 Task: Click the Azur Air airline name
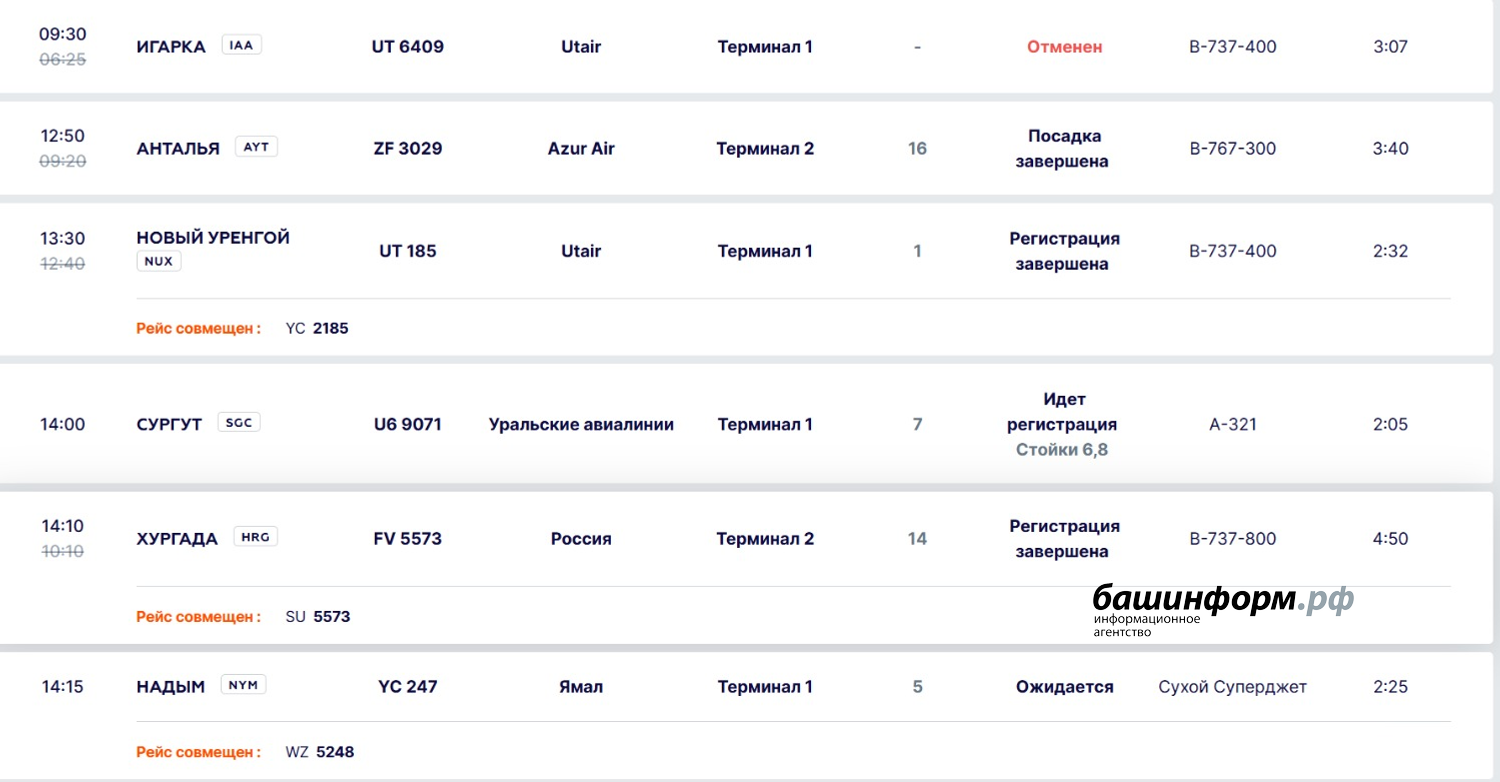[x=581, y=149]
